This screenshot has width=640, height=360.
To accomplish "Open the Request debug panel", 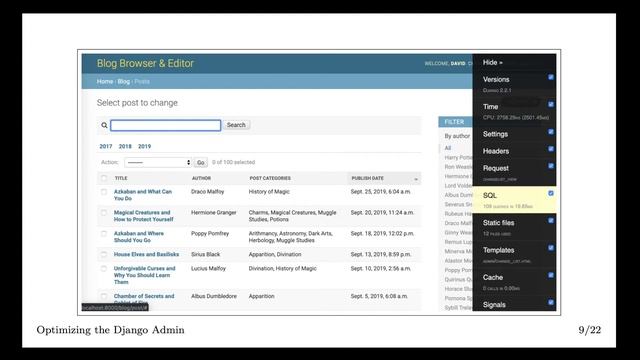I will pyautogui.click(x=496, y=169).
